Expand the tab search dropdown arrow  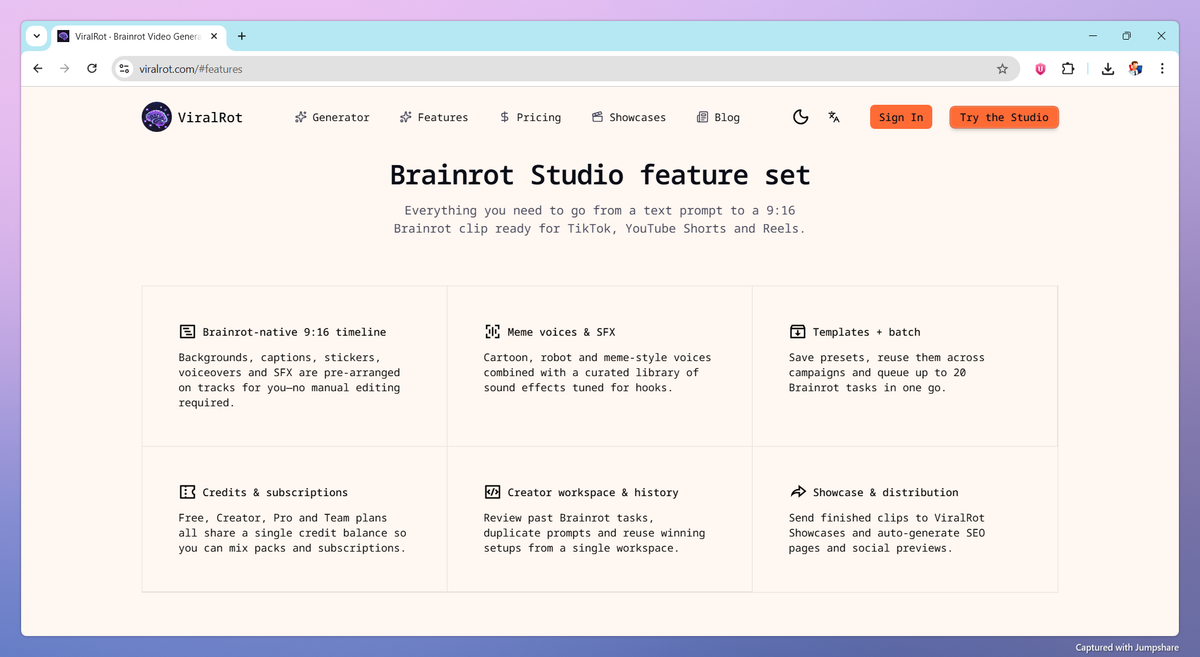click(x=37, y=36)
